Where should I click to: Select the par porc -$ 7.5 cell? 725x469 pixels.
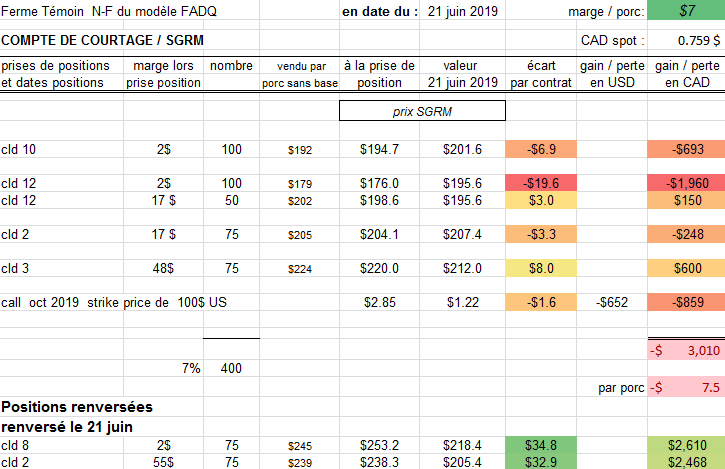pos(685,387)
